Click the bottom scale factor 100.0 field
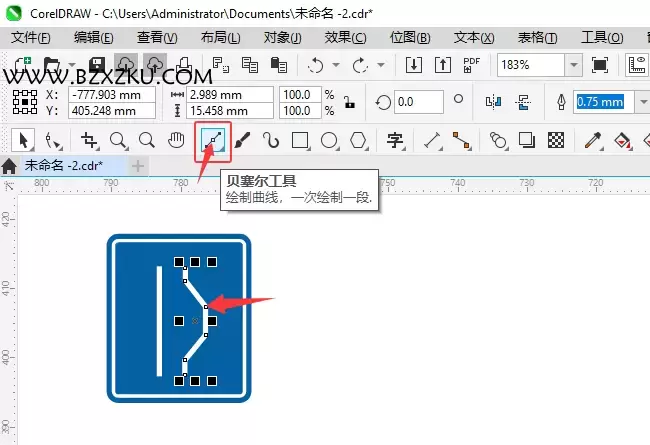Screen dimensions: 650x445 pos(301,111)
